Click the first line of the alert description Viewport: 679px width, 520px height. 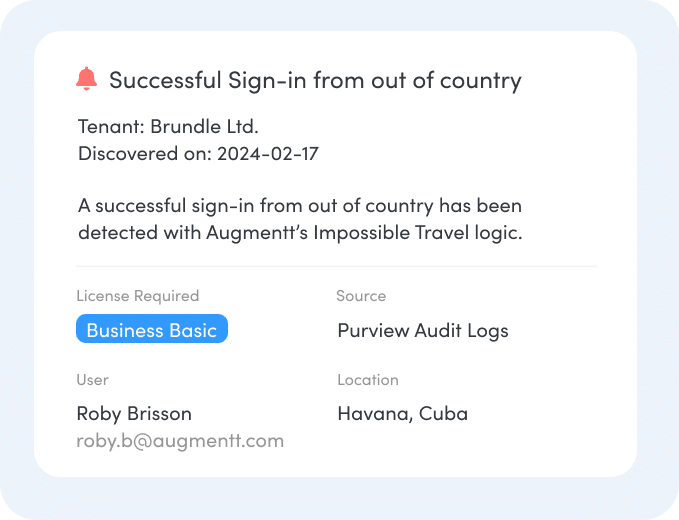pyautogui.click(x=300, y=206)
